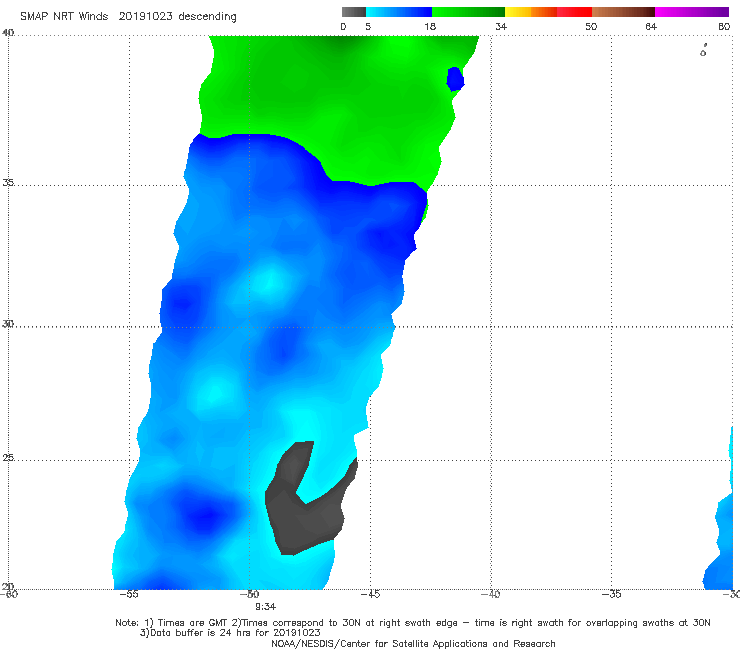Click the longitude label -55

pos(129,594)
